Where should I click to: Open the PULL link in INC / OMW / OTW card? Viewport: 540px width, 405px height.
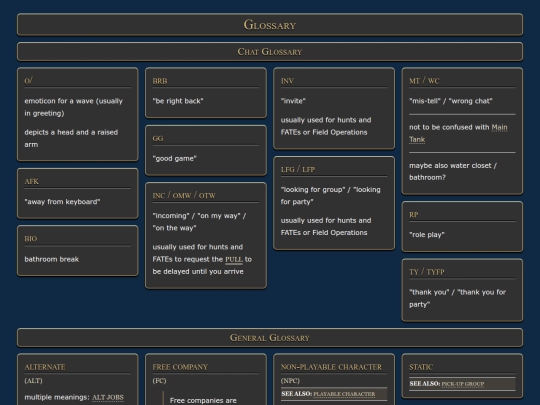click(x=234, y=259)
